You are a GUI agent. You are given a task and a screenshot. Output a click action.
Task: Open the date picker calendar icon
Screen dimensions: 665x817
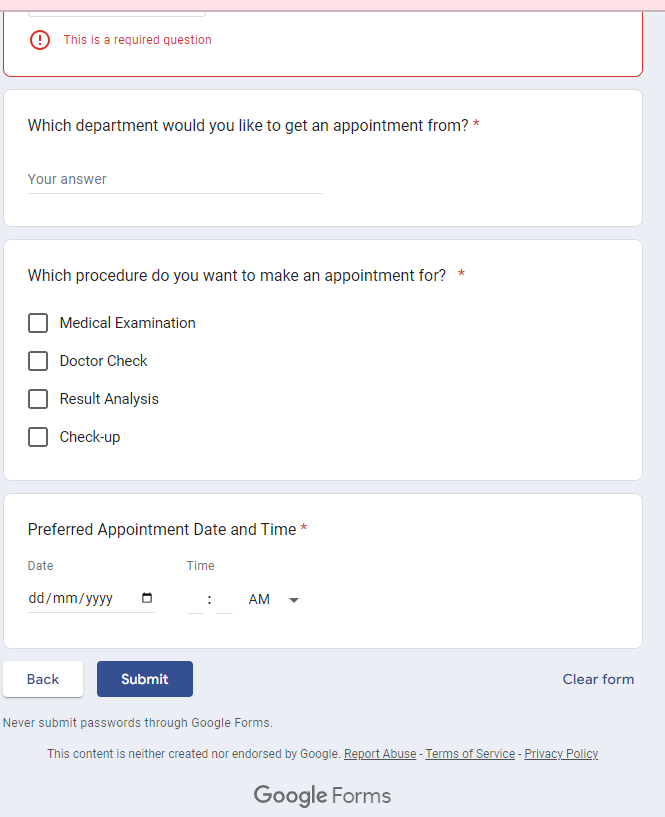(147, 598)
